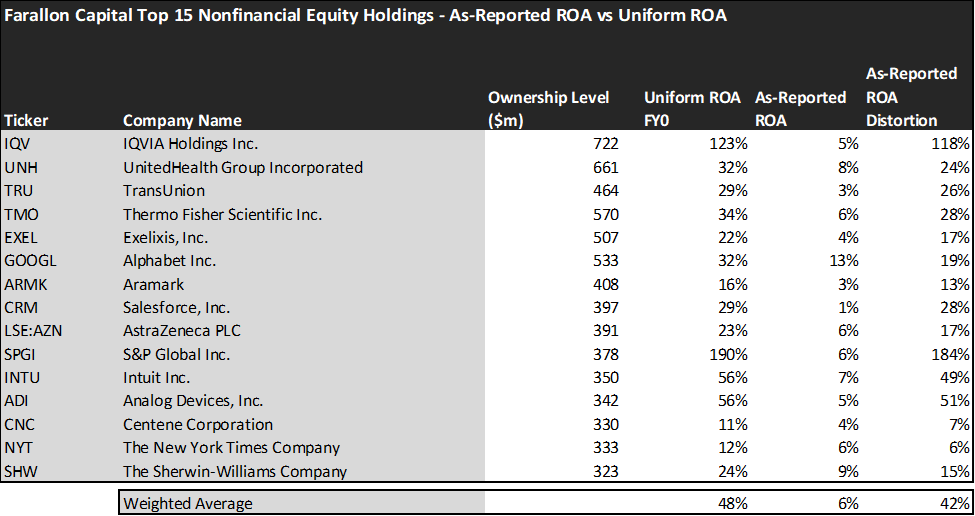Click the table title Farallon Capital heading
The width and height of the screenshot is (975, 516).
coord(366,15)
